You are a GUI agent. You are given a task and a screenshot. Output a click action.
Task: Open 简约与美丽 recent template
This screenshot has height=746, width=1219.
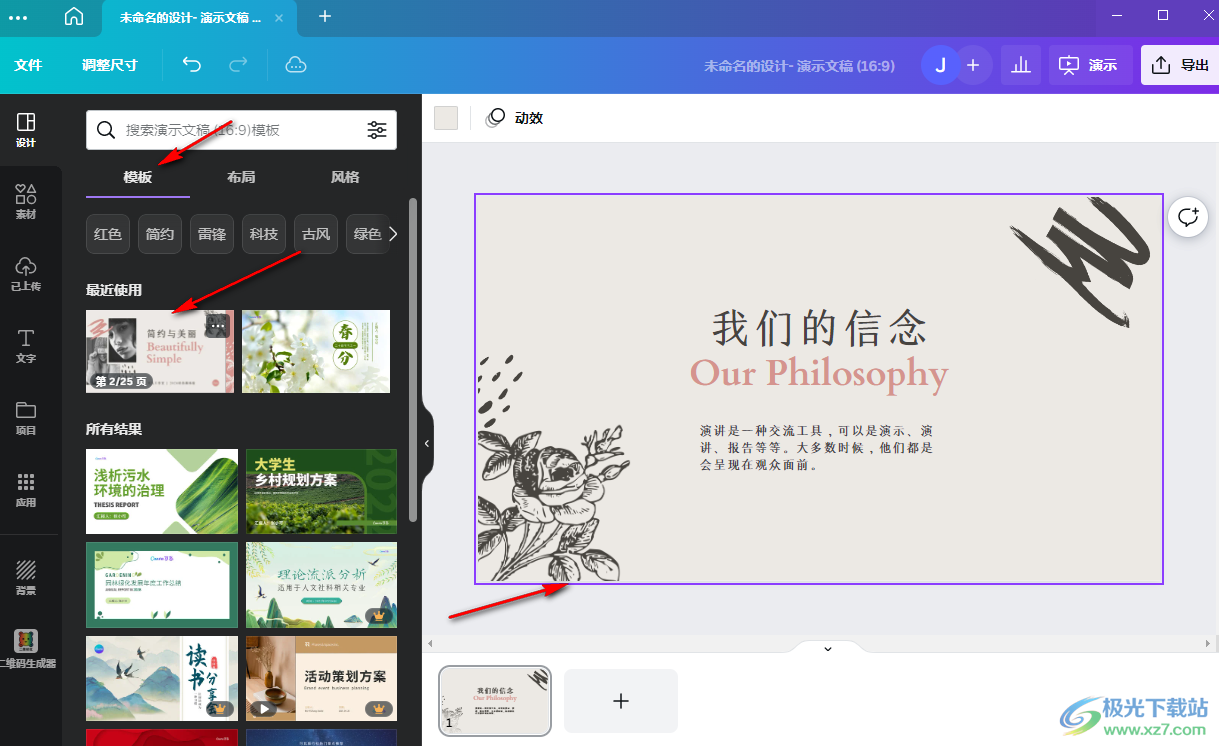point(160,351)
